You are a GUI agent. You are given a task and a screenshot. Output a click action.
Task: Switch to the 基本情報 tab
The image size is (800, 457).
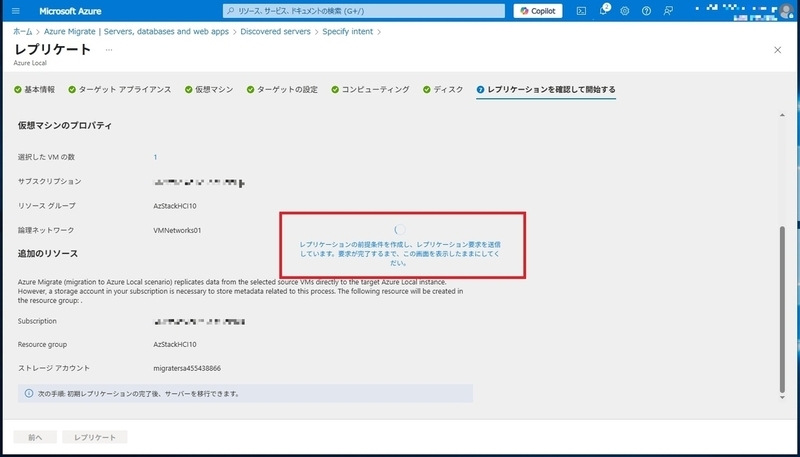35,89
